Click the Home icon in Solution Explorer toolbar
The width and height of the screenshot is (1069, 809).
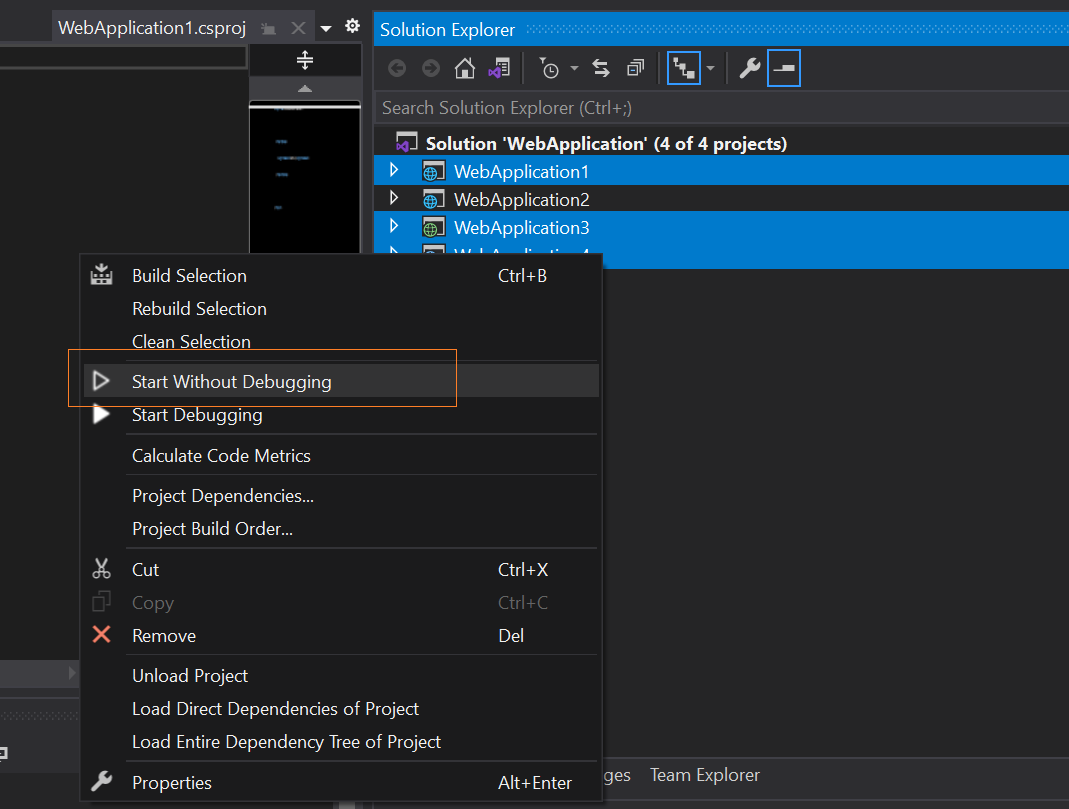point(464,68)
